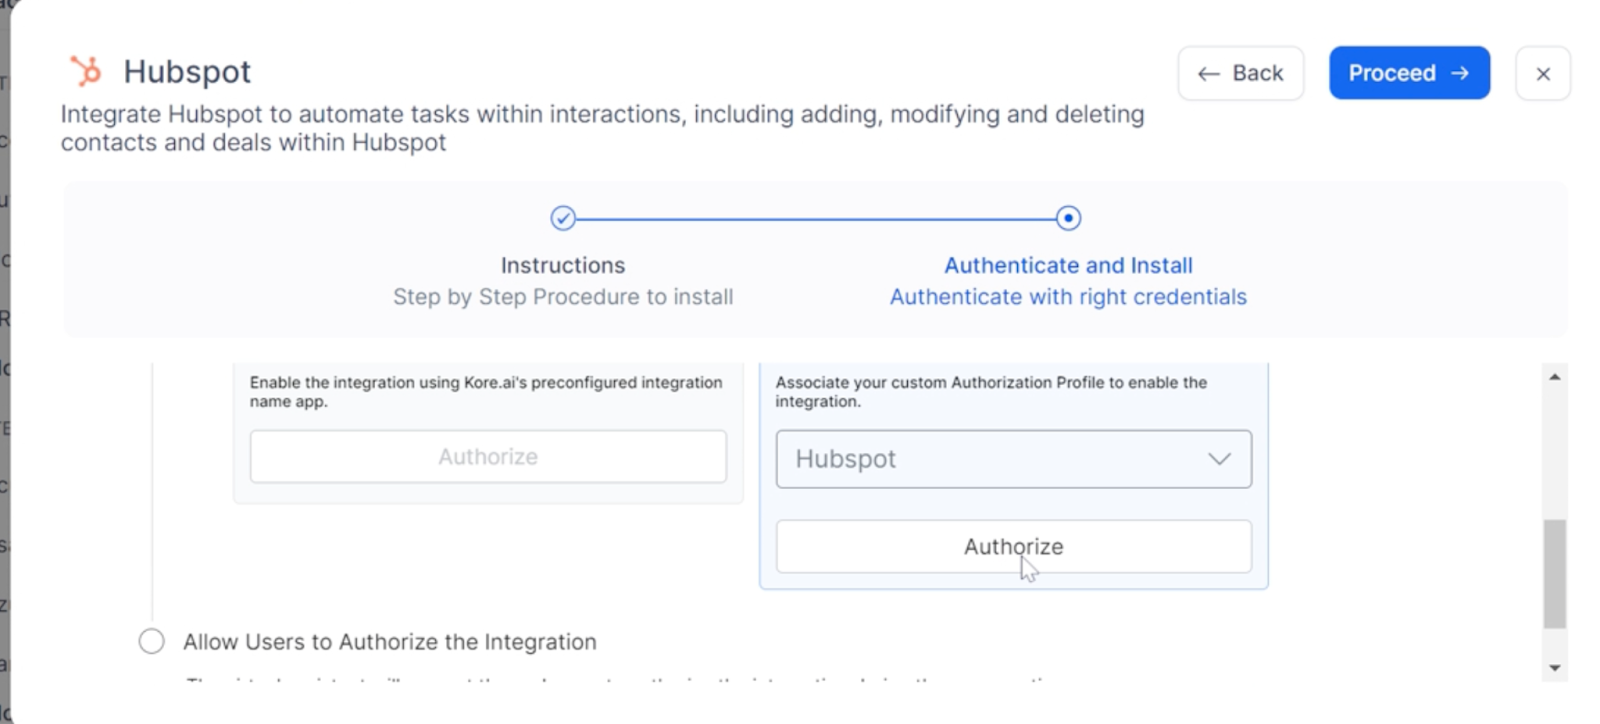Open the Hubspot authorization profile dropdown
The height and width of the screenshot is (724, 1600).
point(1013,459)
